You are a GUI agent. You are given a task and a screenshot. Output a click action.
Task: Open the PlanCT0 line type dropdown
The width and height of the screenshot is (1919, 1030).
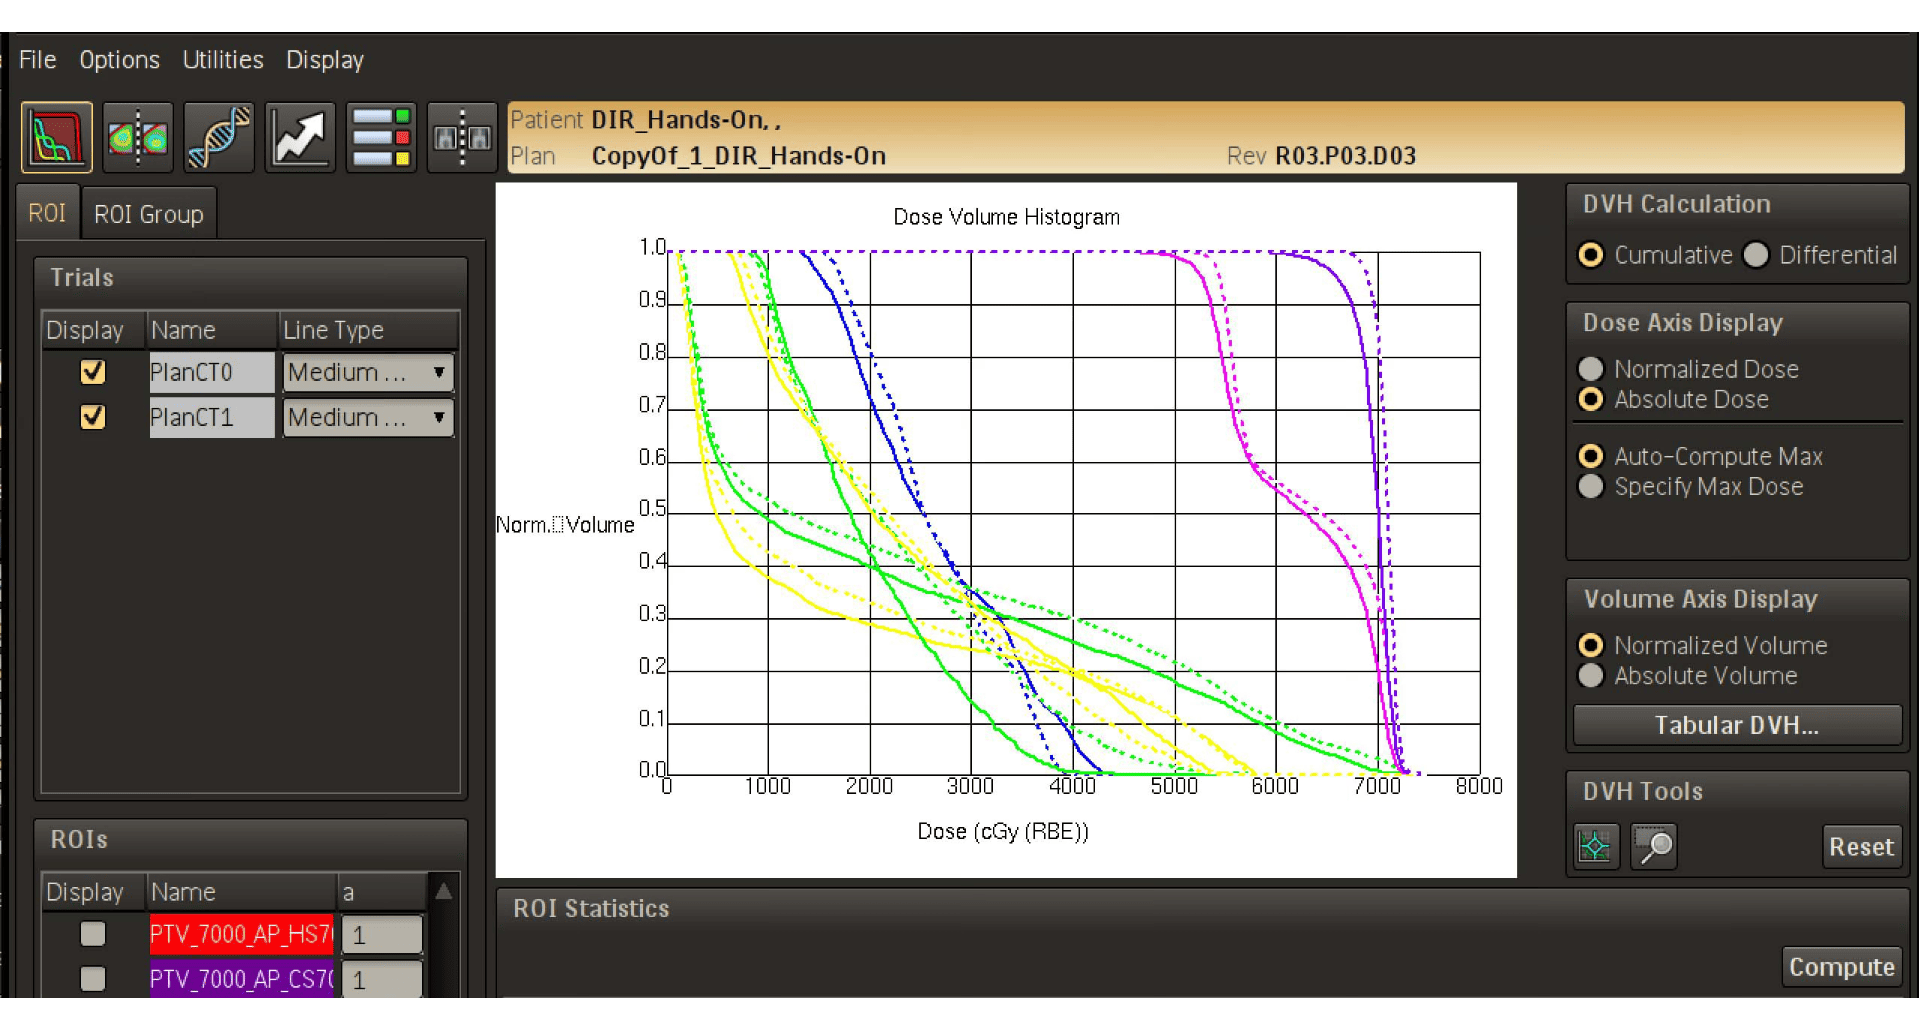pos(368,372)
